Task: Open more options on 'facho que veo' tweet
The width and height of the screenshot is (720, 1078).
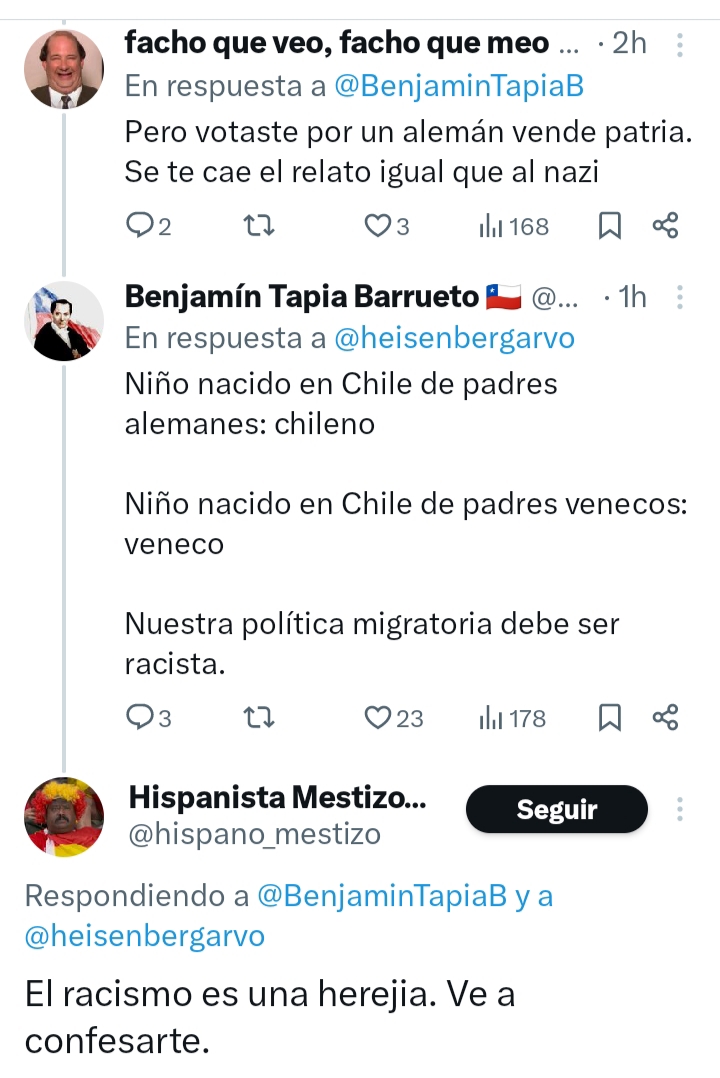Action: 680,45
